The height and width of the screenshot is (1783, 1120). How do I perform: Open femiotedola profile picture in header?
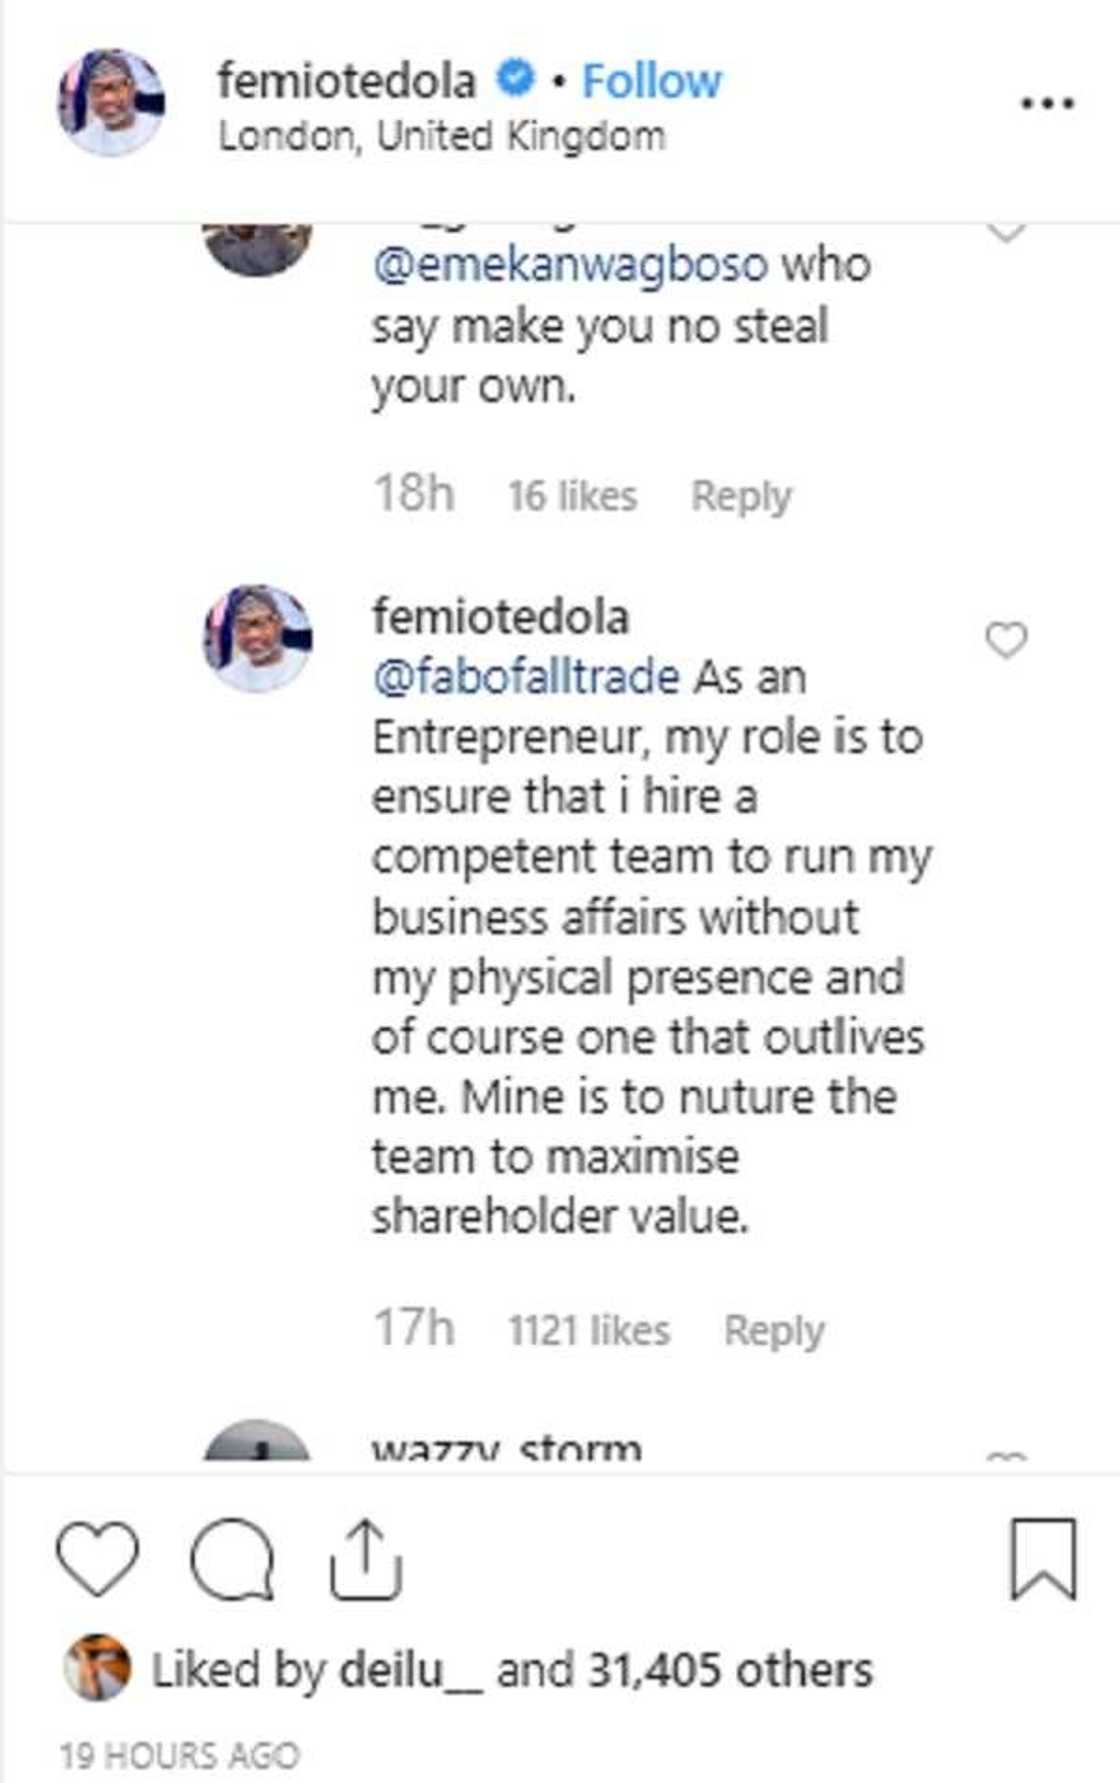[x=111, y=103]
